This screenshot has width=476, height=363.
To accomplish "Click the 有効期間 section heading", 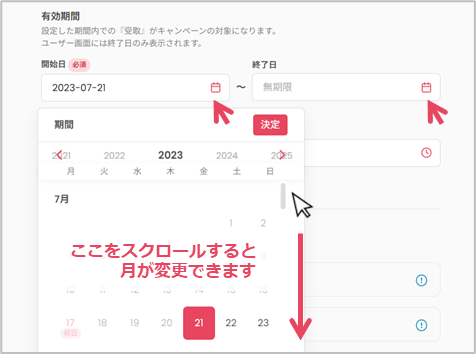I will 60,16.
